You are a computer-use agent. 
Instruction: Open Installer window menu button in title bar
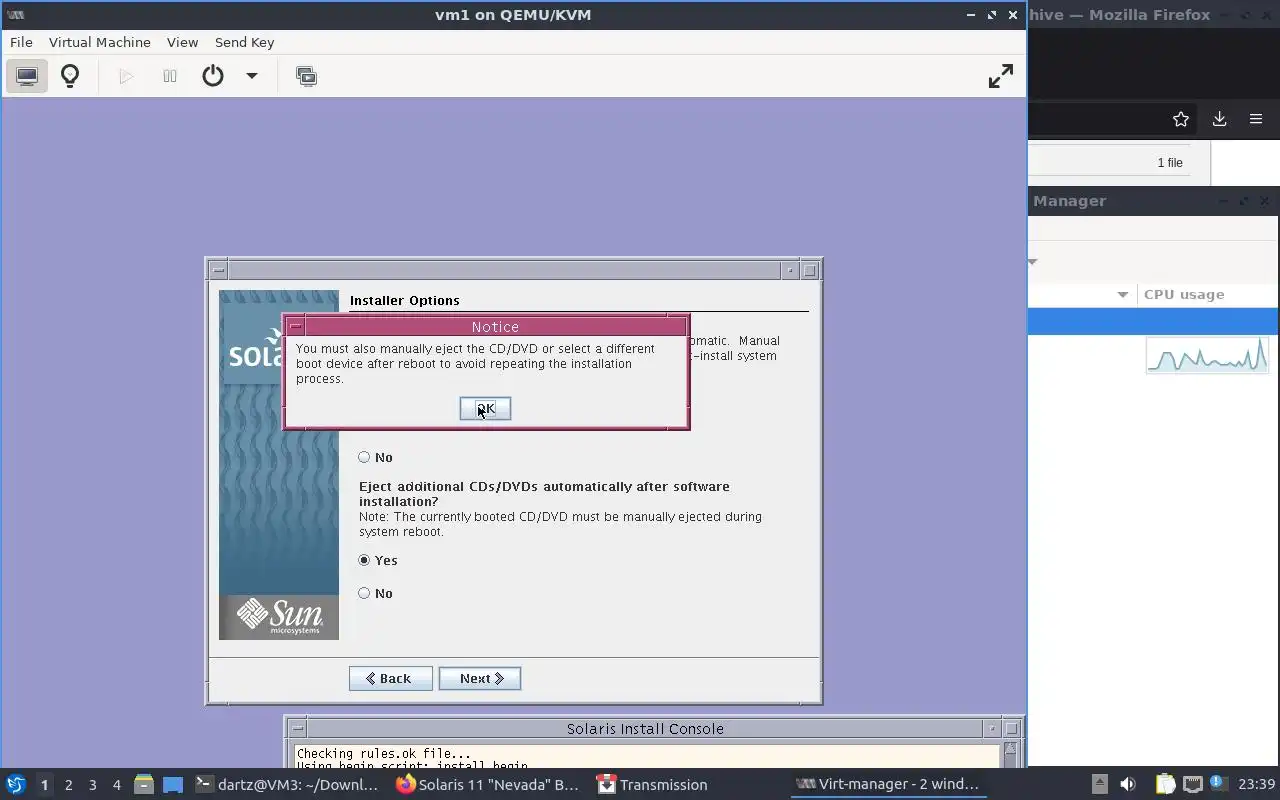pyautogui.click(x=219, y=270)
